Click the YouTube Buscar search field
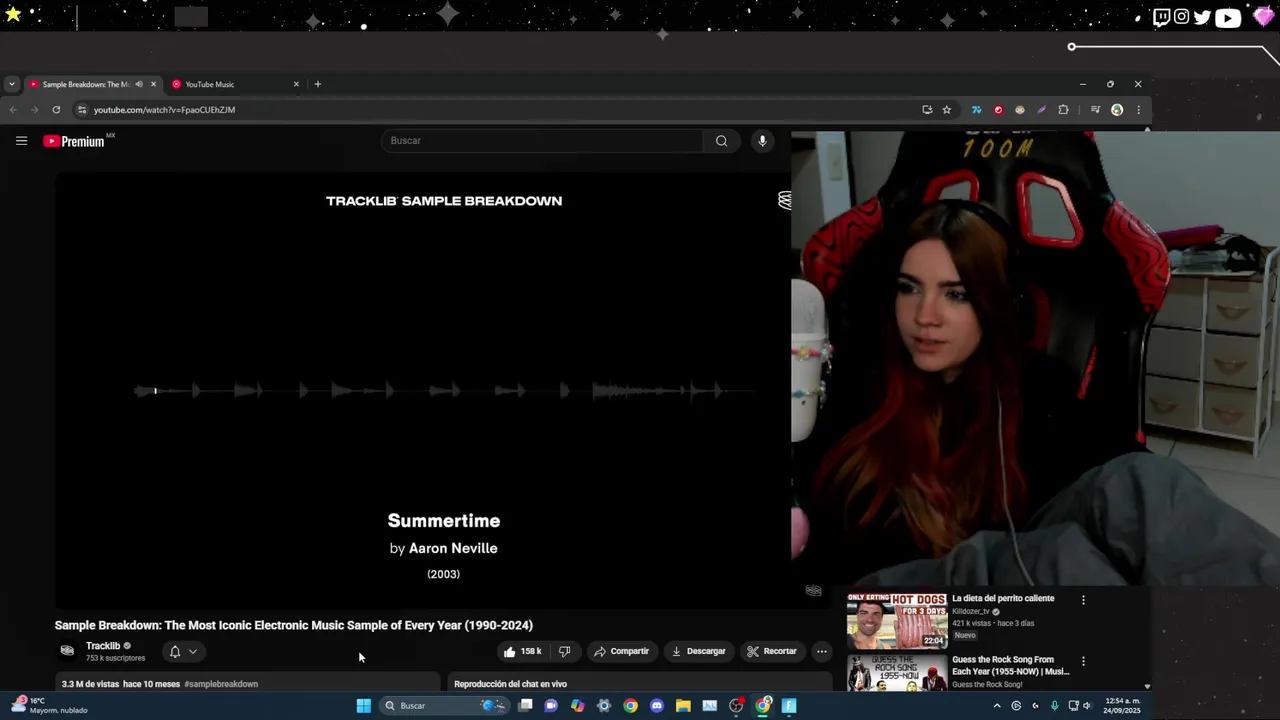This screenshot has height=720, width=1280. [541, 141]
